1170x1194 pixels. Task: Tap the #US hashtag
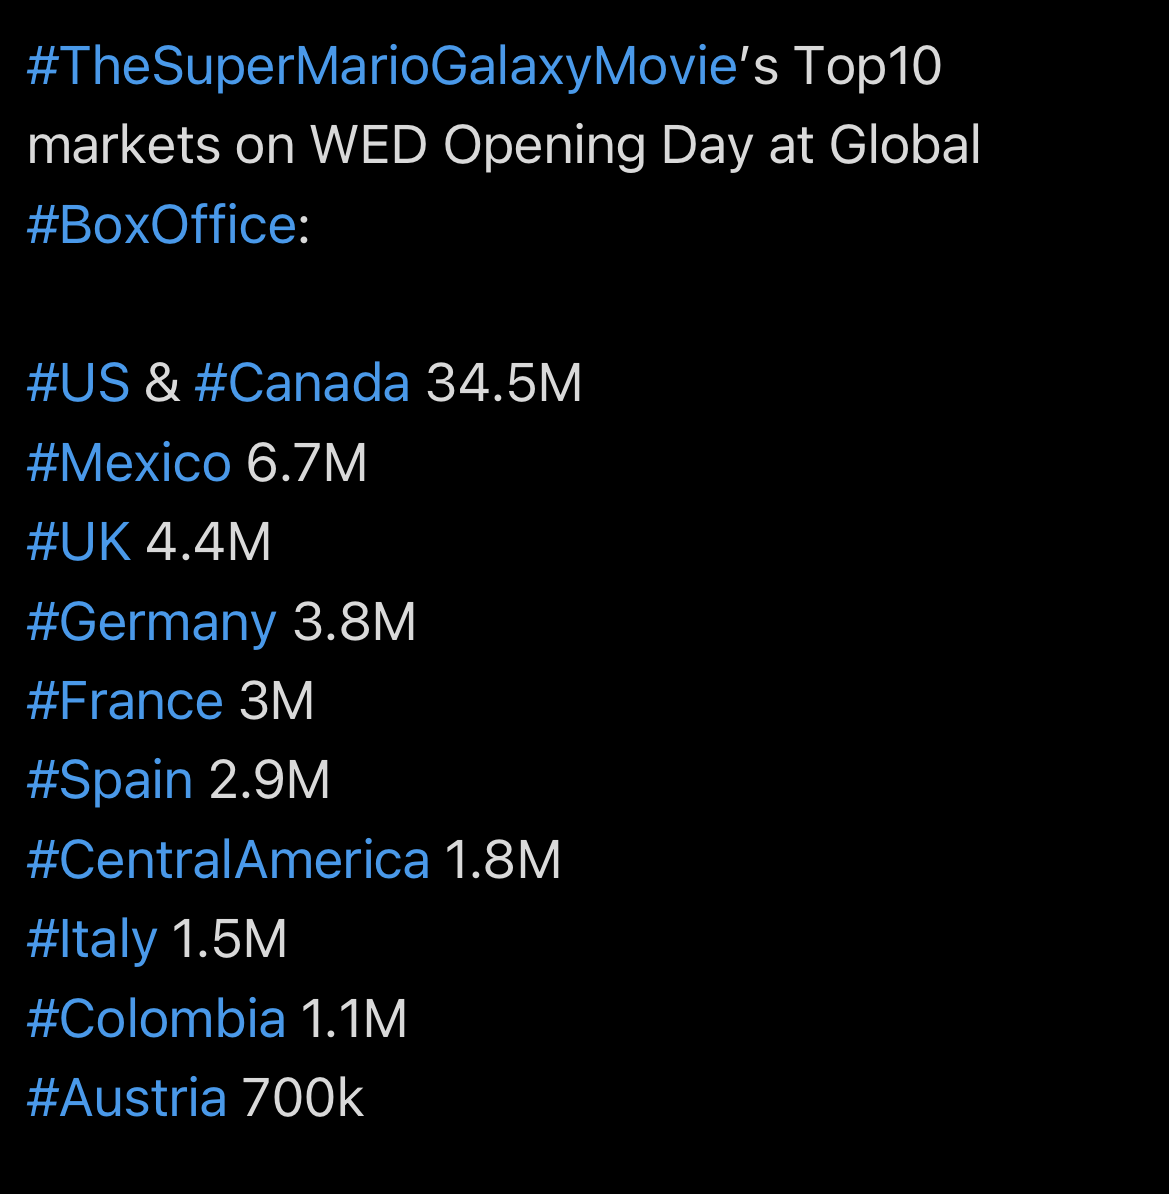point(78,382)
